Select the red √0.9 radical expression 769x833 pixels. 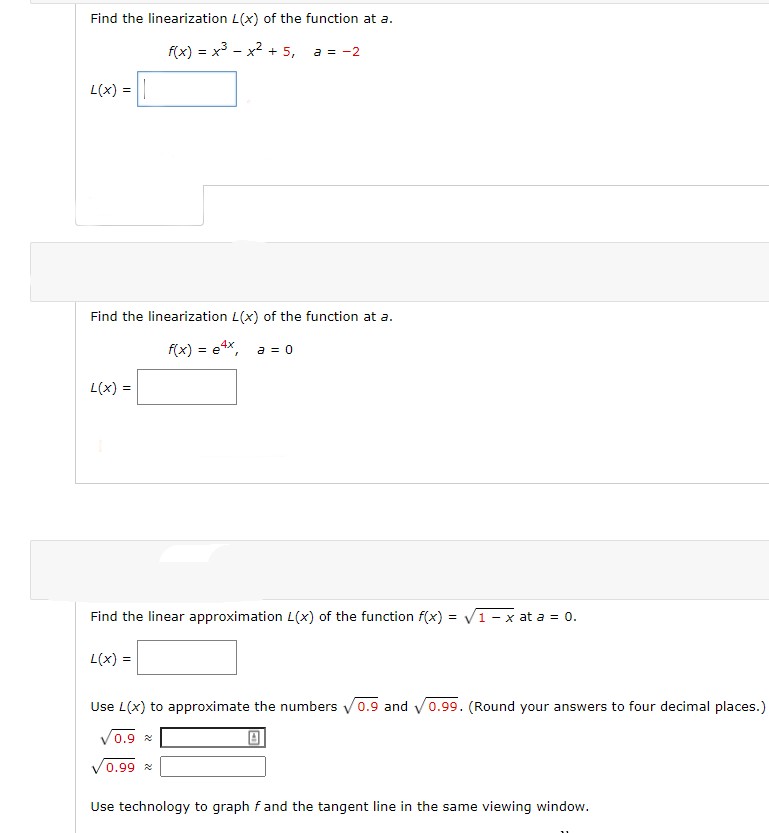tap(120, 738)
